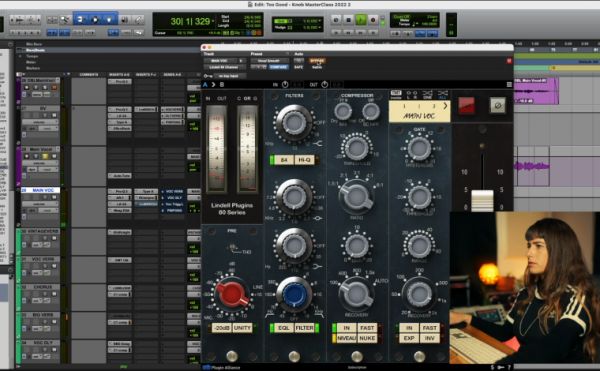The image size is (600, 371).
Task: Toggle the 84 EQ mode button
Action: click(284, 160)
